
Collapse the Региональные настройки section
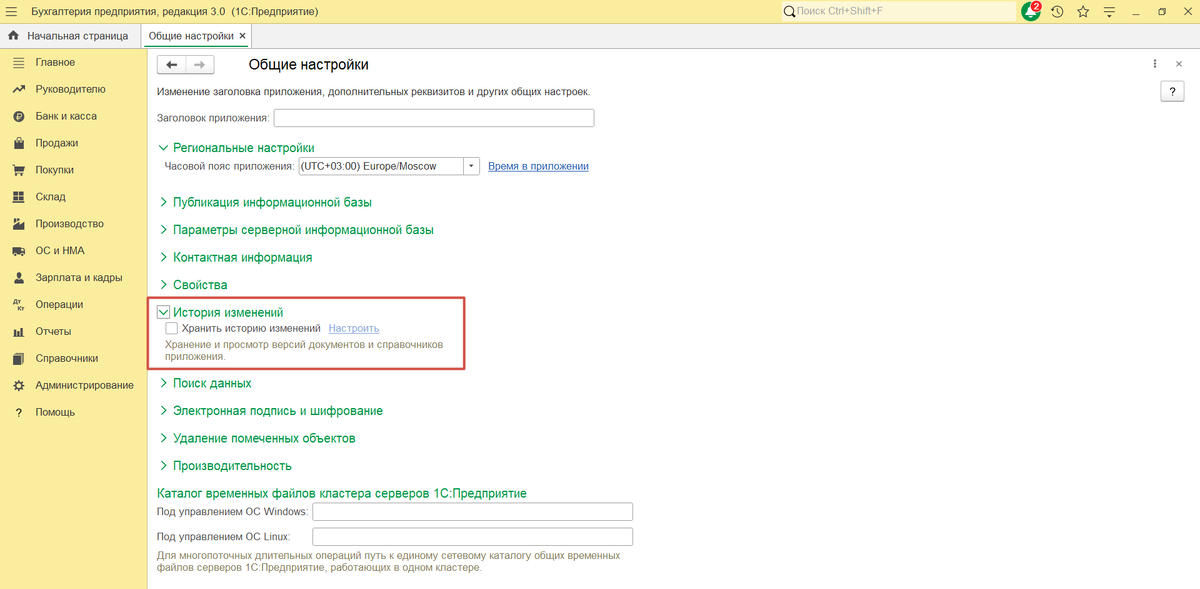[x=164, y=148]
